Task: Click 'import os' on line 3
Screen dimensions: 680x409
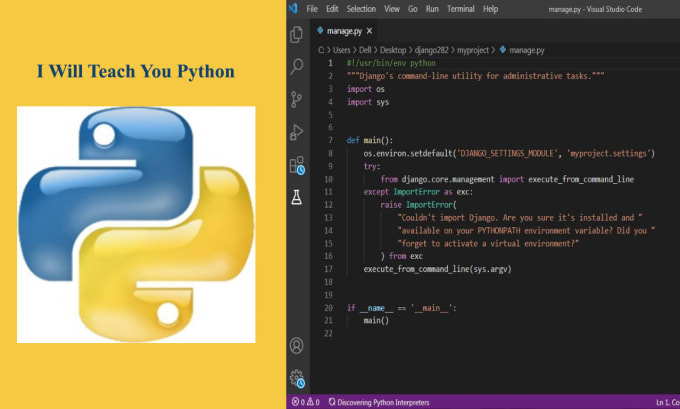Action: [x=366, y=89]
